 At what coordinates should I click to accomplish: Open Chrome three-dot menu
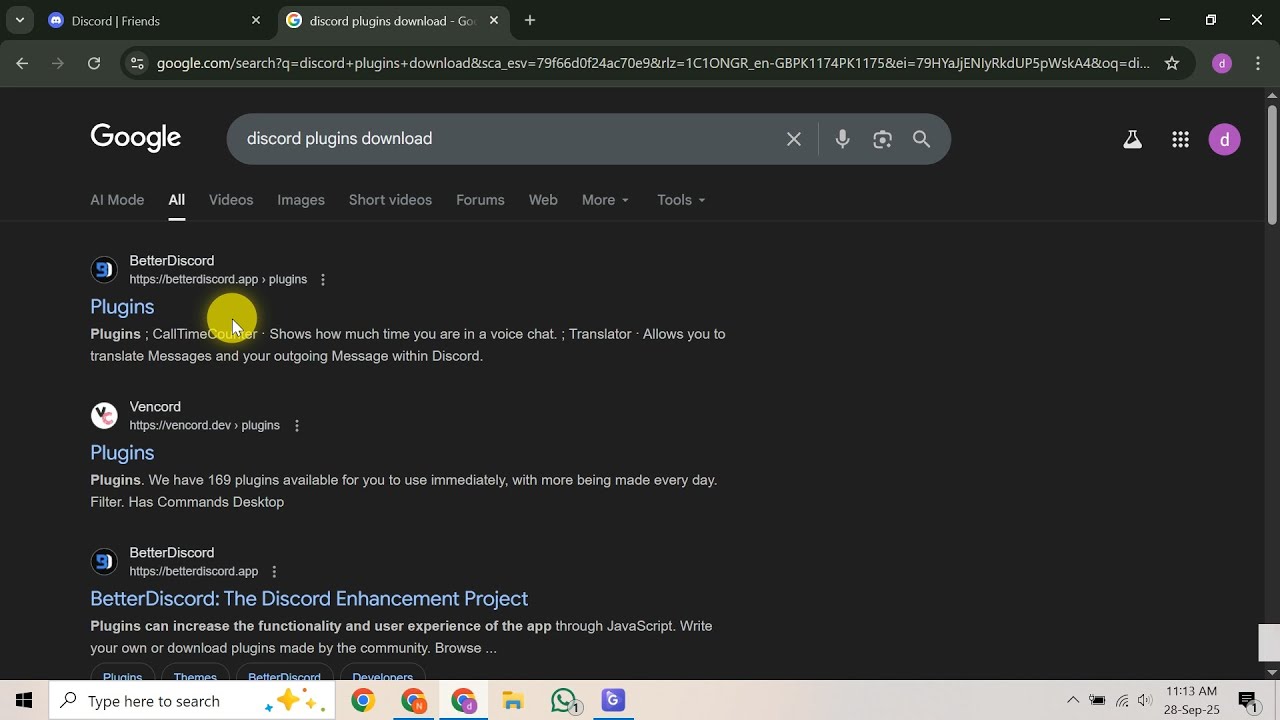pos(1258,63)
